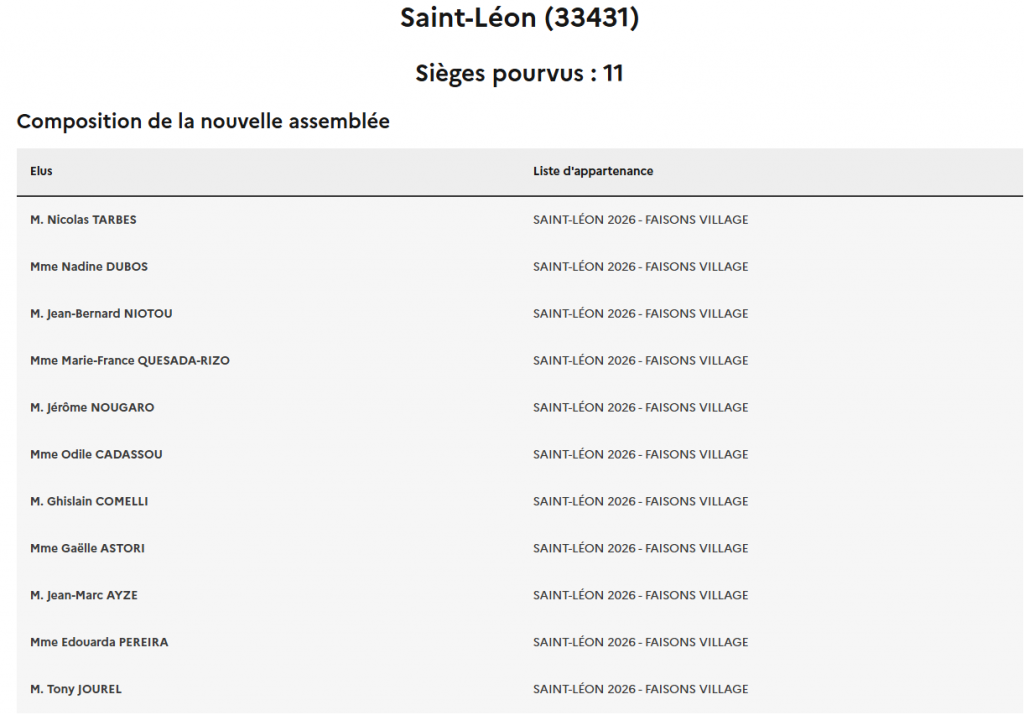
Task: Select the M. Nicolas TARBES name cell
Action: (x=83, y=220)
